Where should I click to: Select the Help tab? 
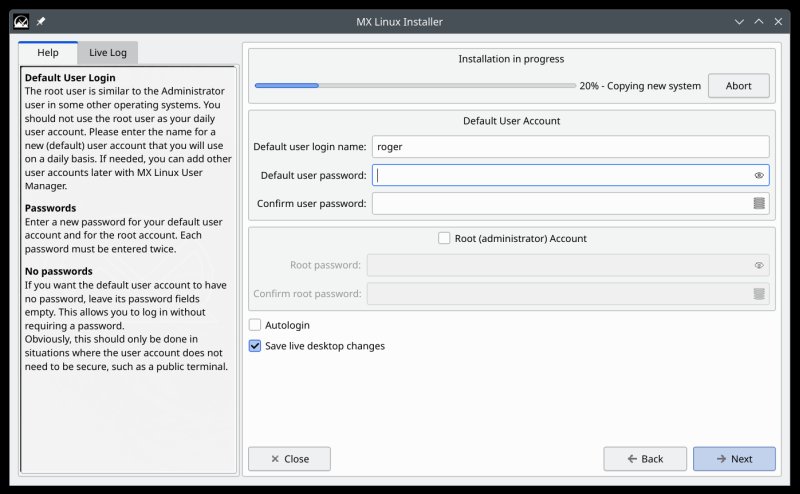pyautogui.click(x=48, y=53)
